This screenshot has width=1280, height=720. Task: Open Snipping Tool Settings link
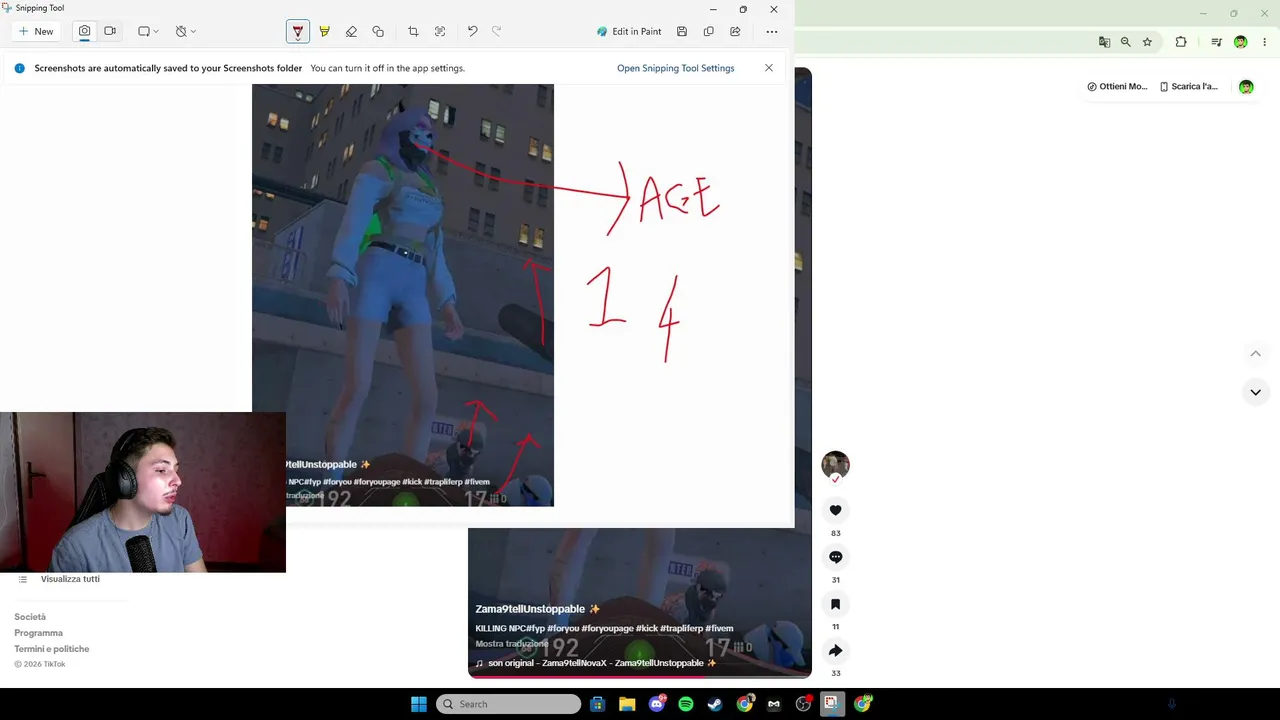675,68
